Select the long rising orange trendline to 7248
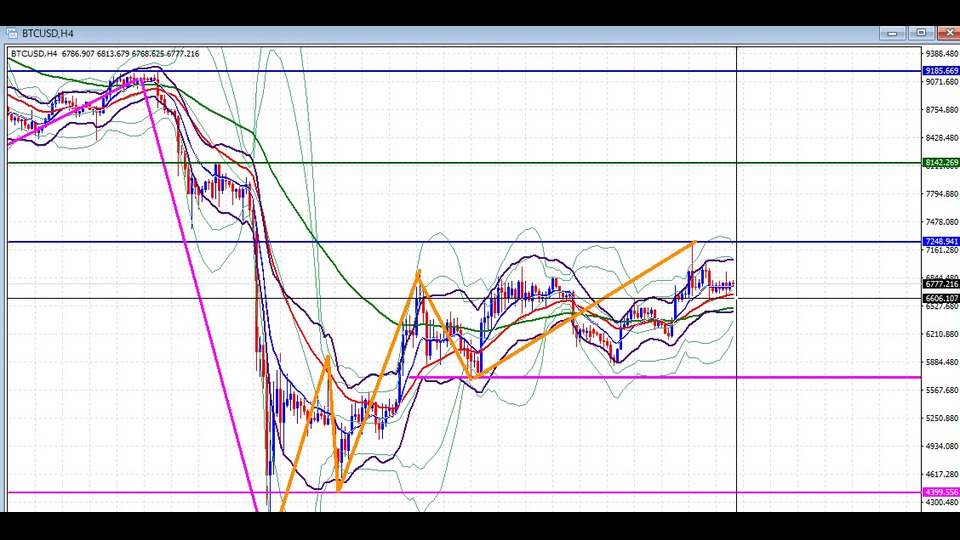 585,310
